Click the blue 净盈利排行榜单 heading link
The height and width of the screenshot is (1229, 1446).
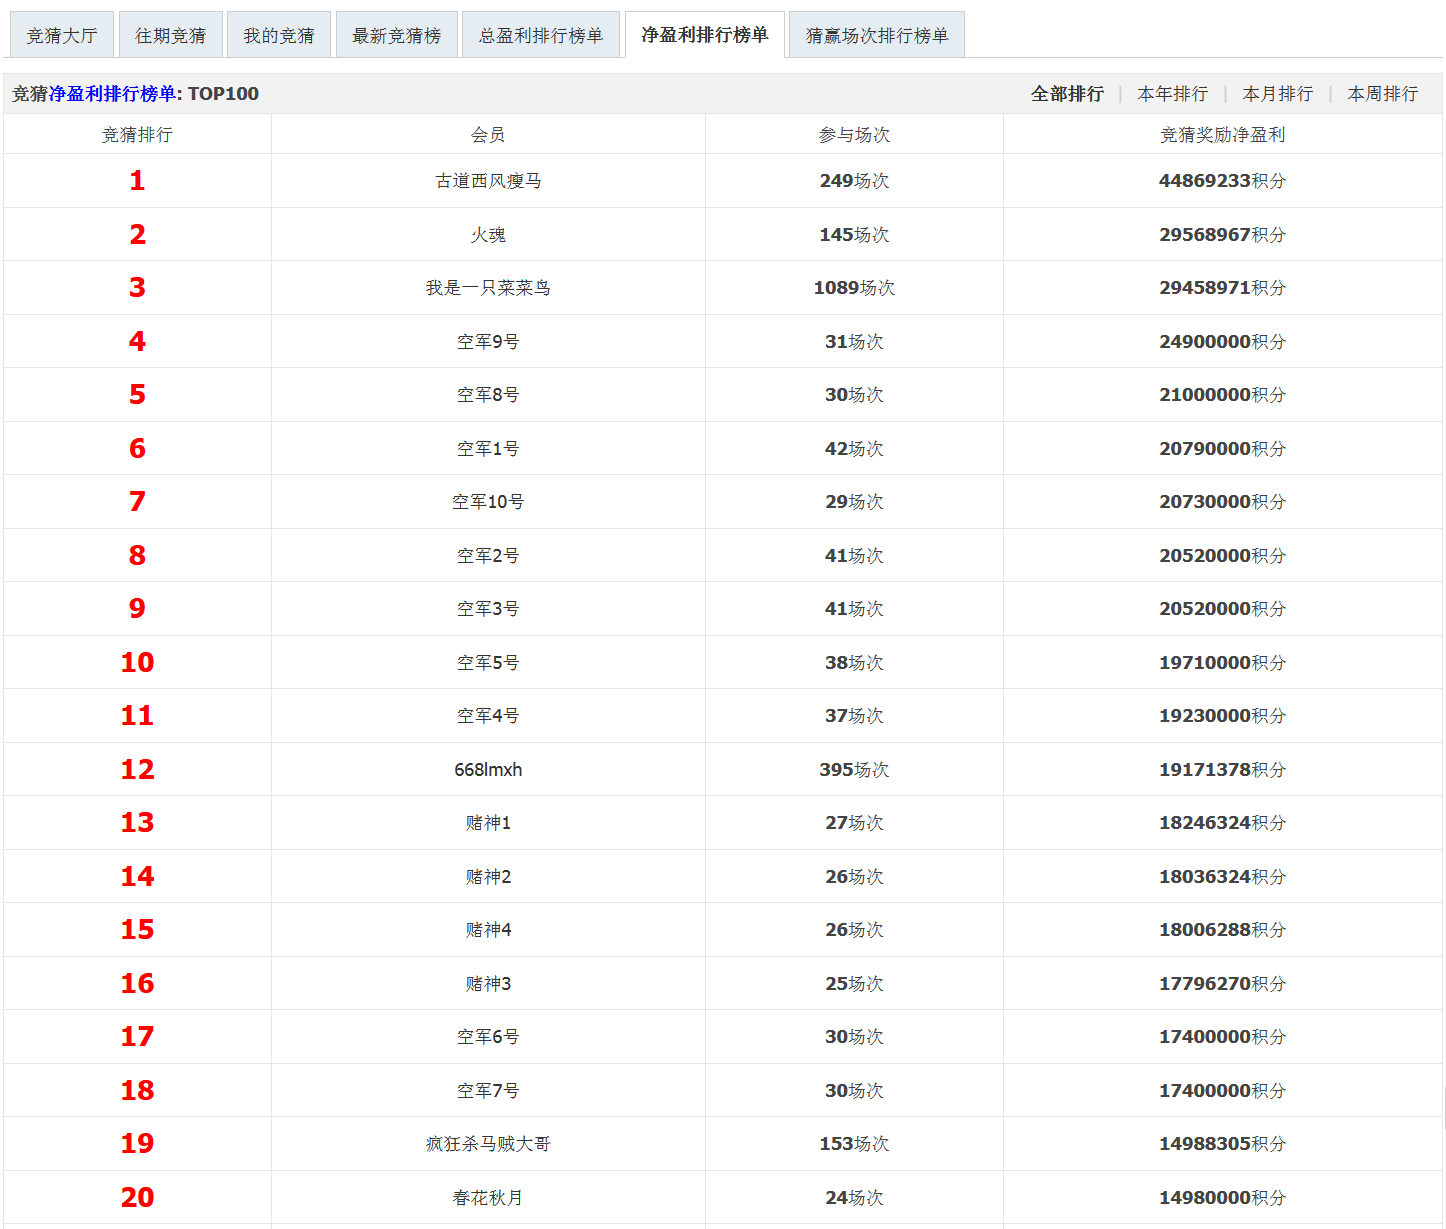click(112, 94)
